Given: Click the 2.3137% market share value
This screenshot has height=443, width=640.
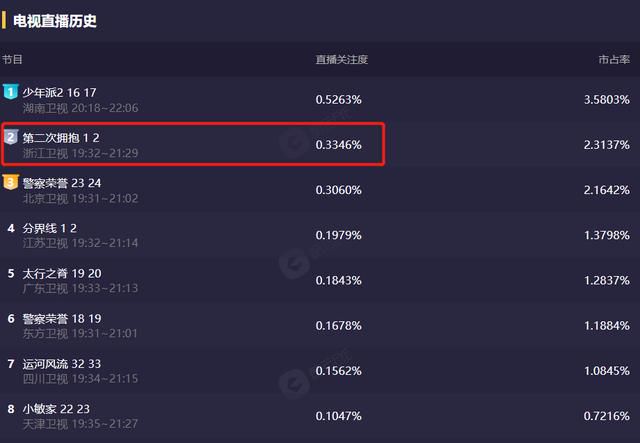Looking at the screenshot, I should [607, 145].
